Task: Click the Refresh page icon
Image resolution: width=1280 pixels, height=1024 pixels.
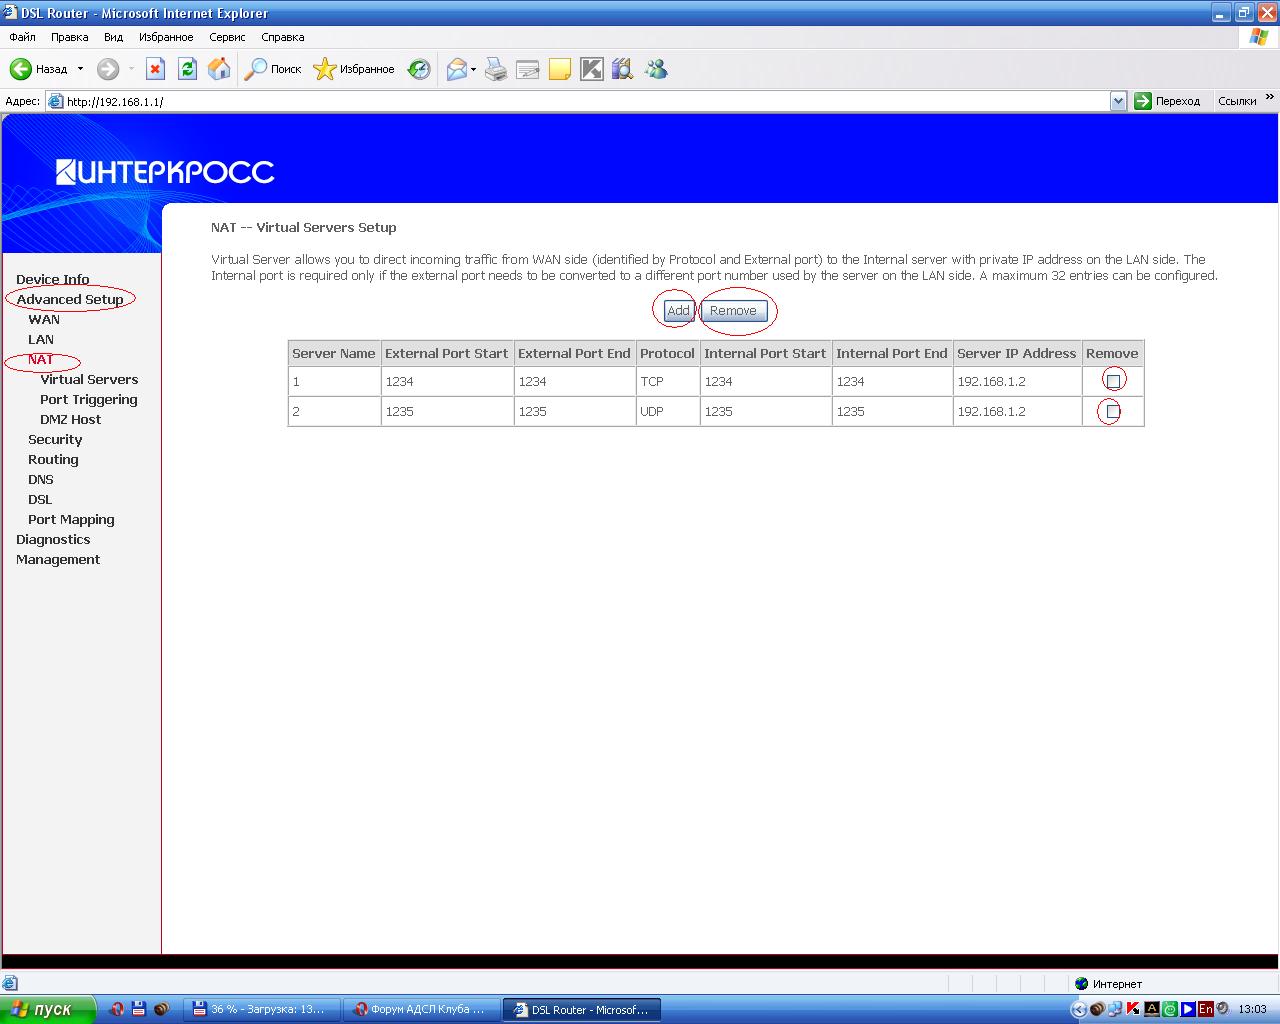Action: click(x=187, y=69)
